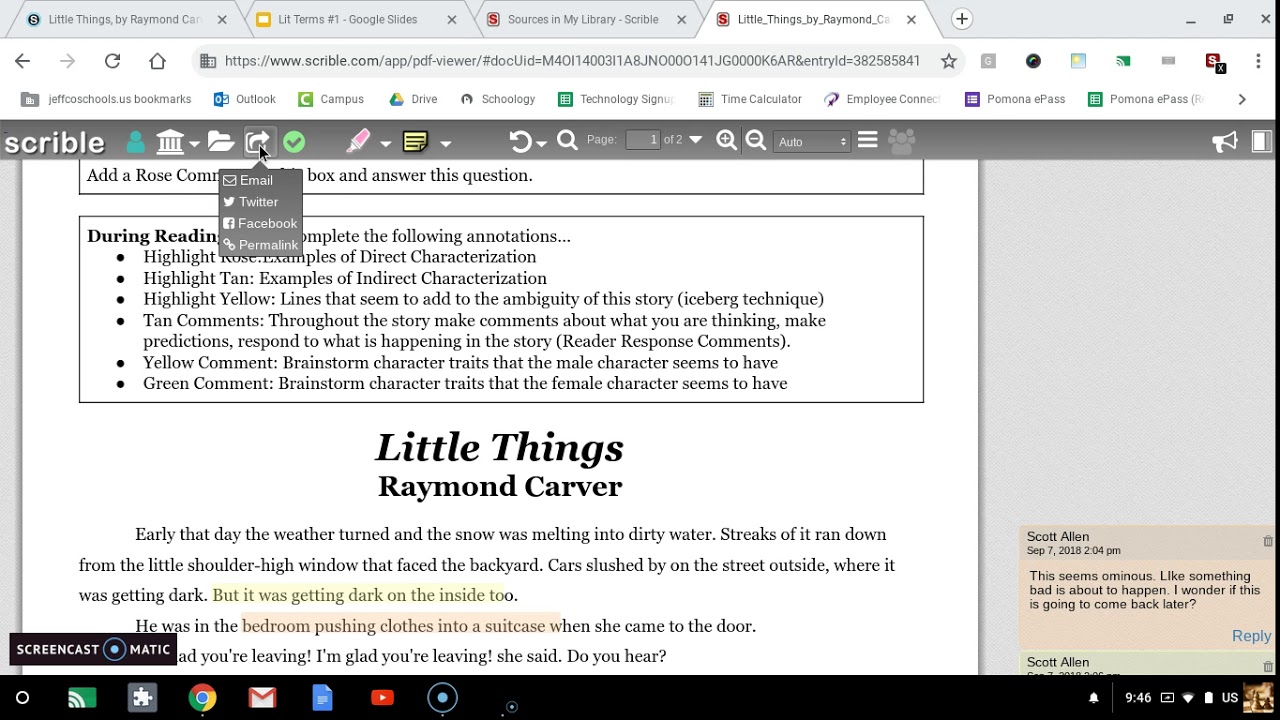Expand sticky note color dropdown arrow
Viewport: 1280px width, 720px height.
pos(446,144)
